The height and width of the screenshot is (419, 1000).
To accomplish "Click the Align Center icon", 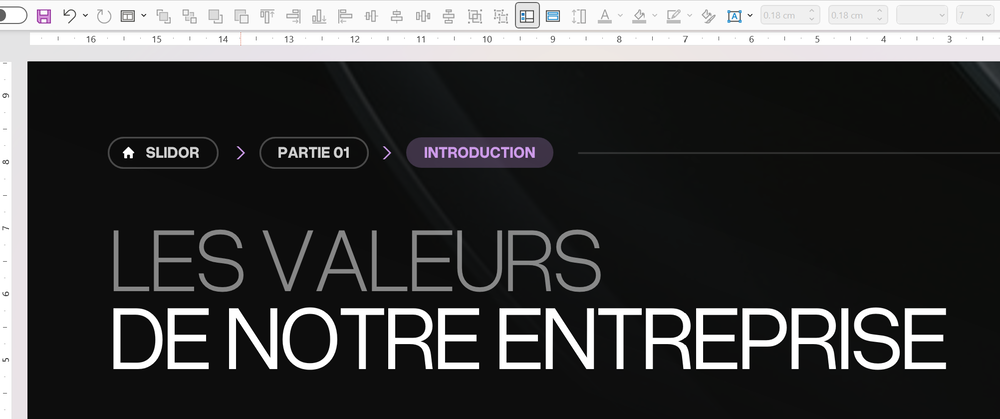I will click(397, 16).
